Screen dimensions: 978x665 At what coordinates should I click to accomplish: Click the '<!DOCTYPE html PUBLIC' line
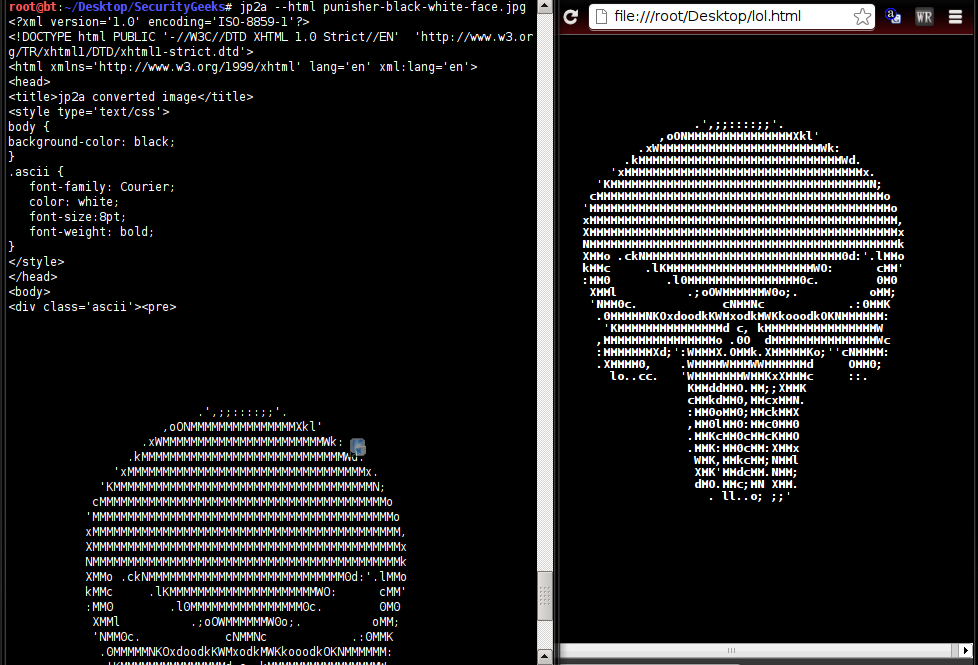coord(271,44)
